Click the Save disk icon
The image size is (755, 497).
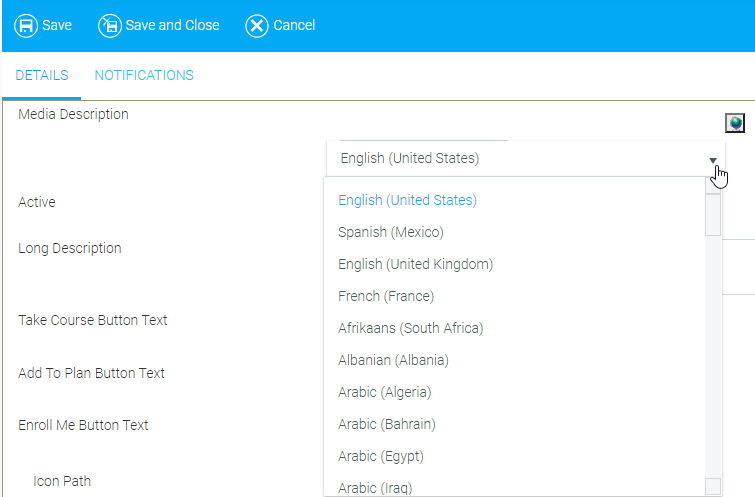tap(26, 25)
